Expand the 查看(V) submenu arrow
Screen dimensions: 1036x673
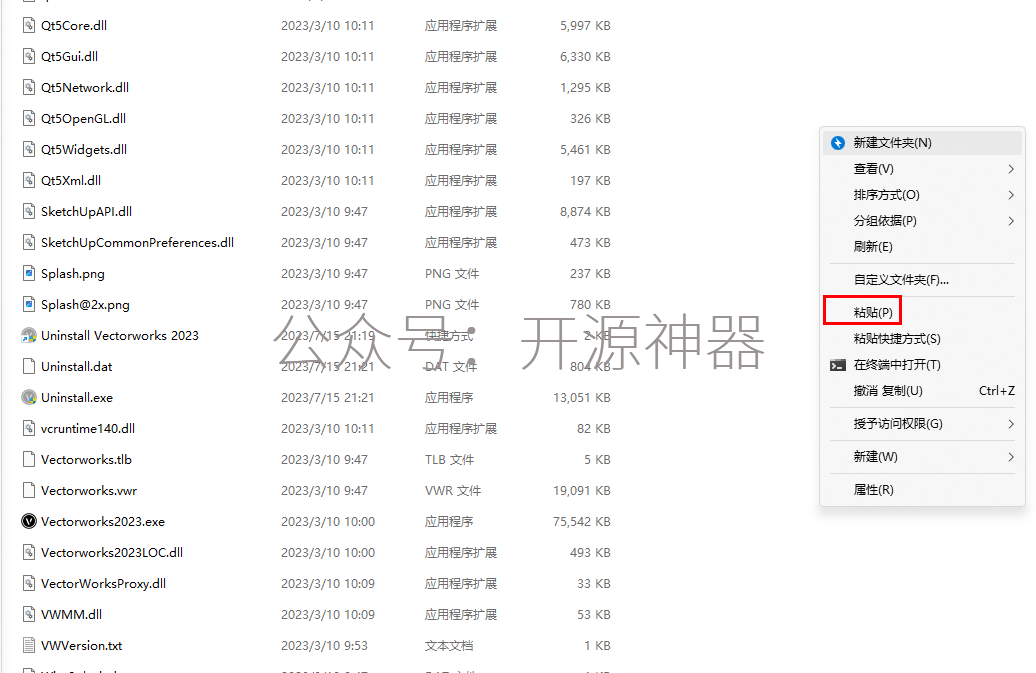pos(1011,170)
